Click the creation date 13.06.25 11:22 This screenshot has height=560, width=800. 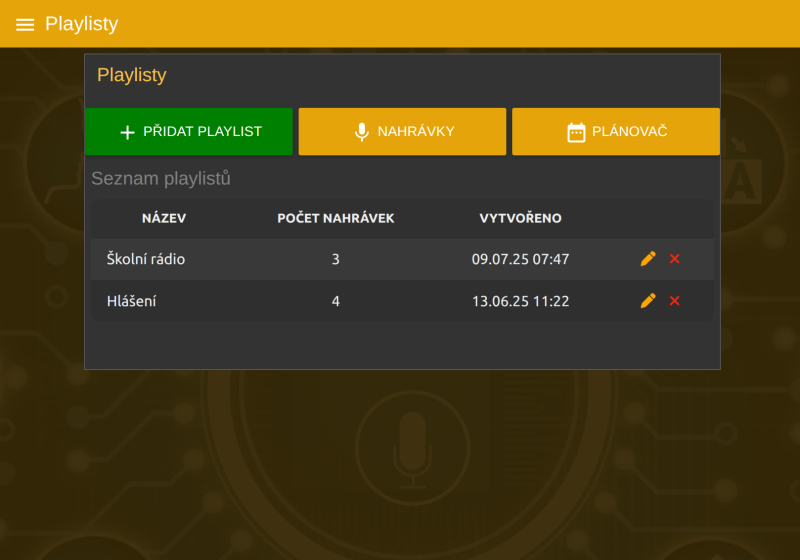pos(520,301)
